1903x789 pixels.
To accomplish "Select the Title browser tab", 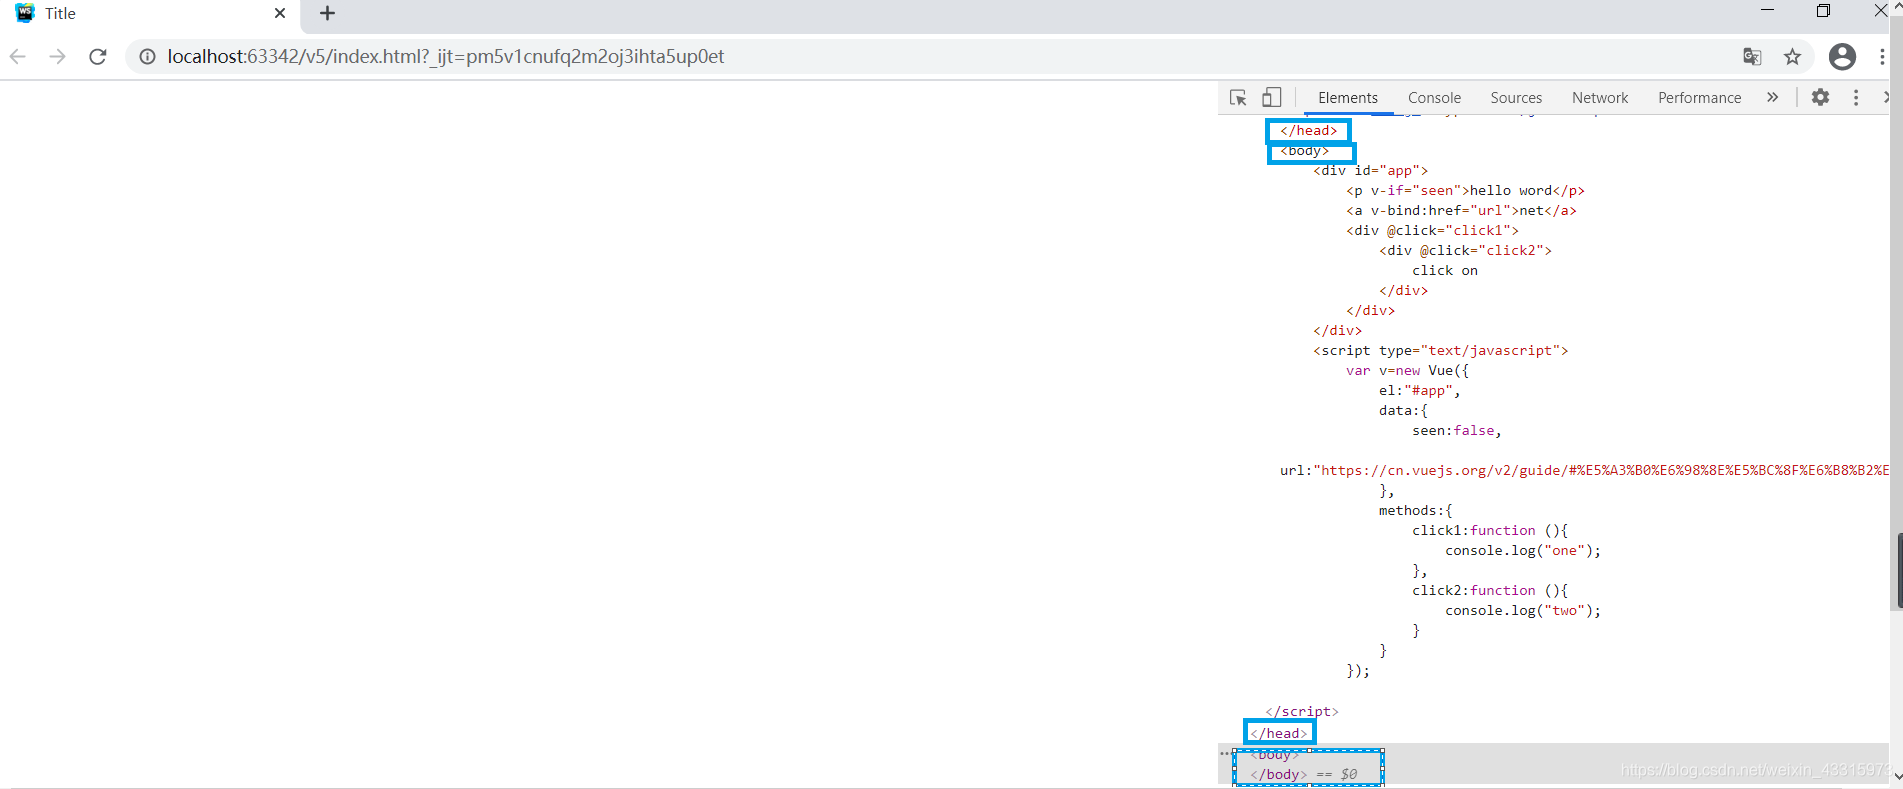I will coord(150,13).
